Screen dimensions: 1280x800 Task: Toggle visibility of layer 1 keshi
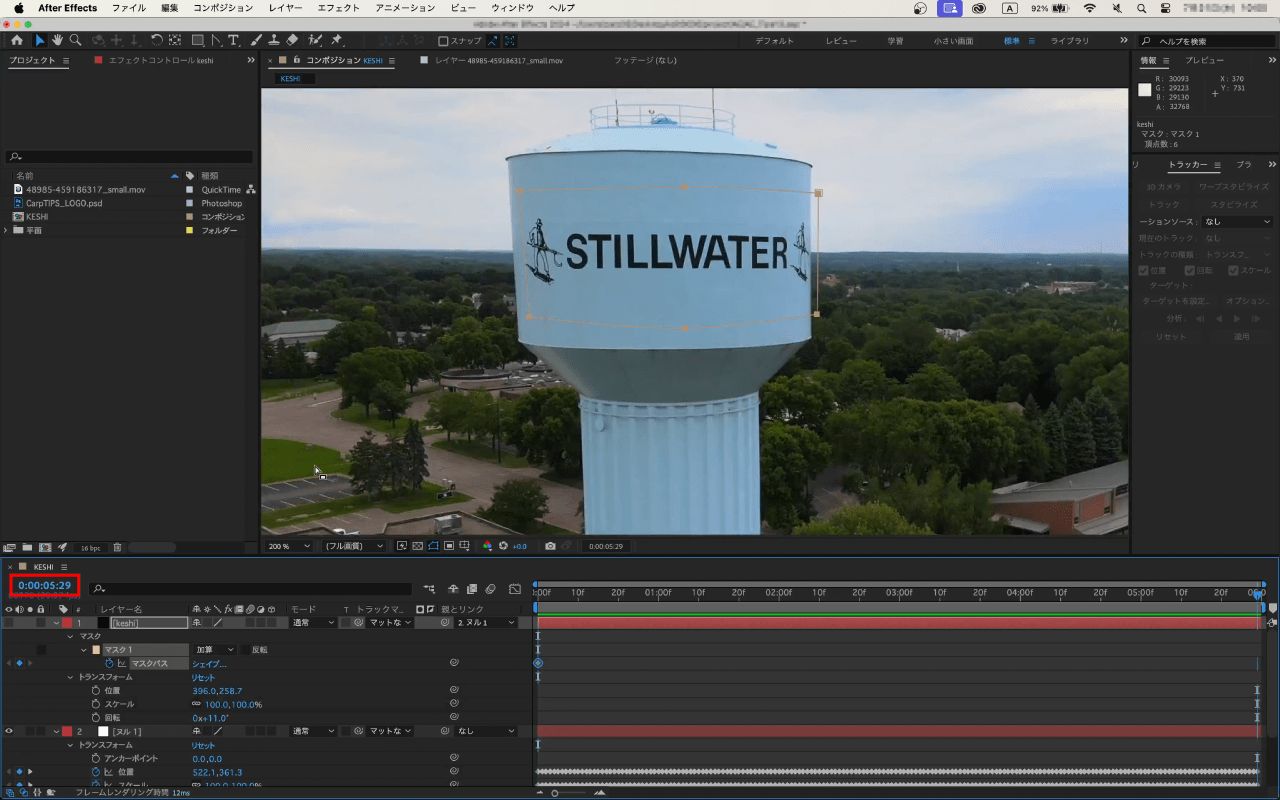(9, 622)
